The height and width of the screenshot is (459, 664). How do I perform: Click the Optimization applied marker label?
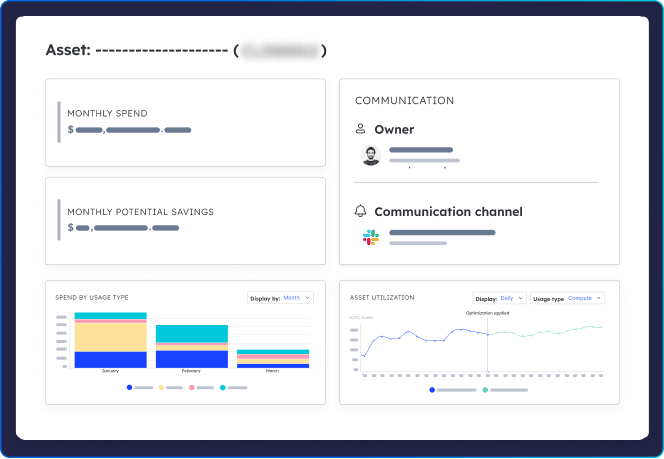pos(487,313)
